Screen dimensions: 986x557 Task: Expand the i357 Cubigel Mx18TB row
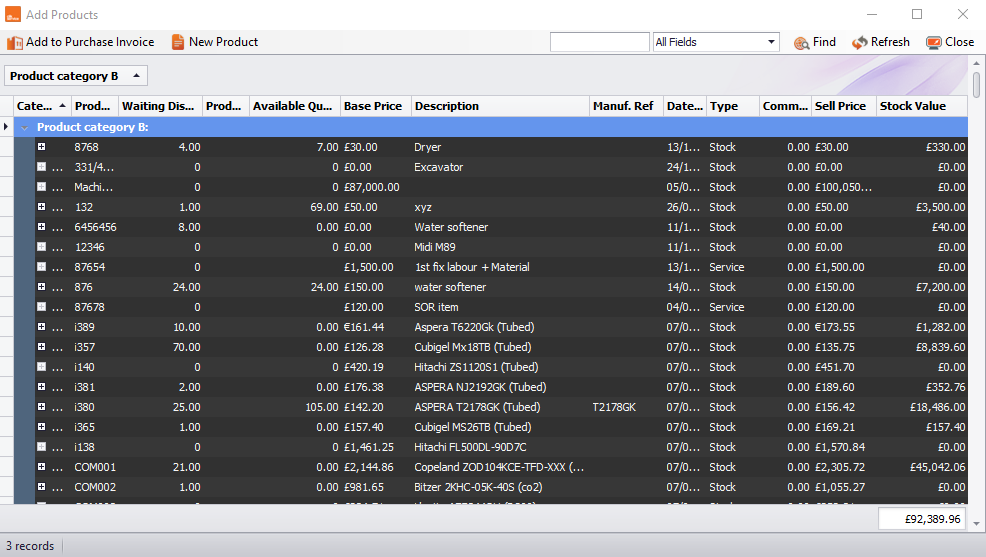point(42,347)
